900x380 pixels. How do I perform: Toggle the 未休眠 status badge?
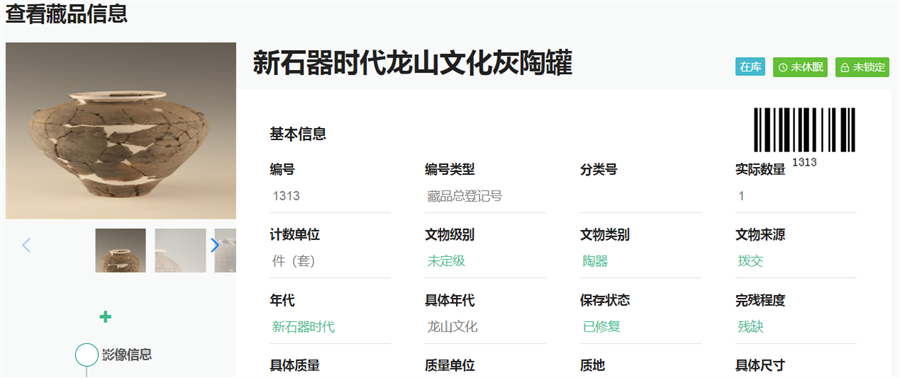[800, 67]
